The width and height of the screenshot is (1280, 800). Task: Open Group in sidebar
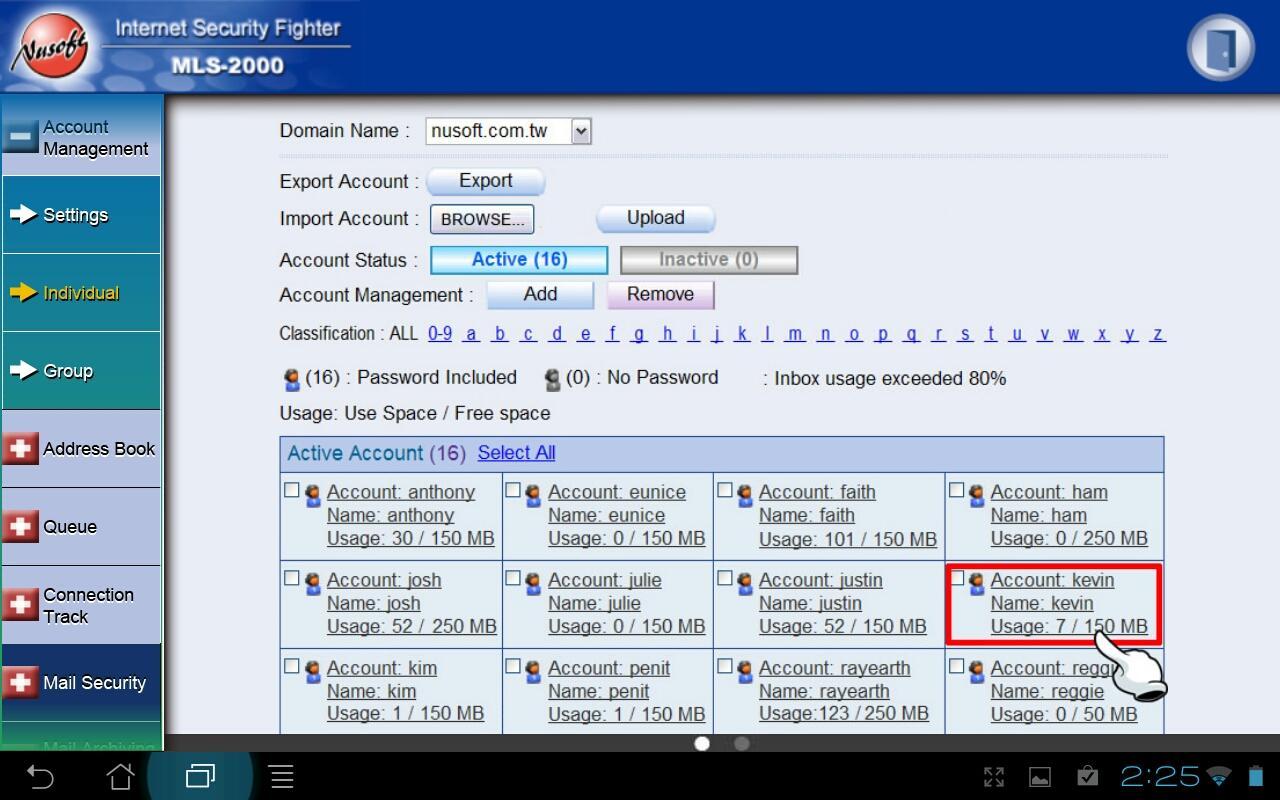(x=81, y=371)
